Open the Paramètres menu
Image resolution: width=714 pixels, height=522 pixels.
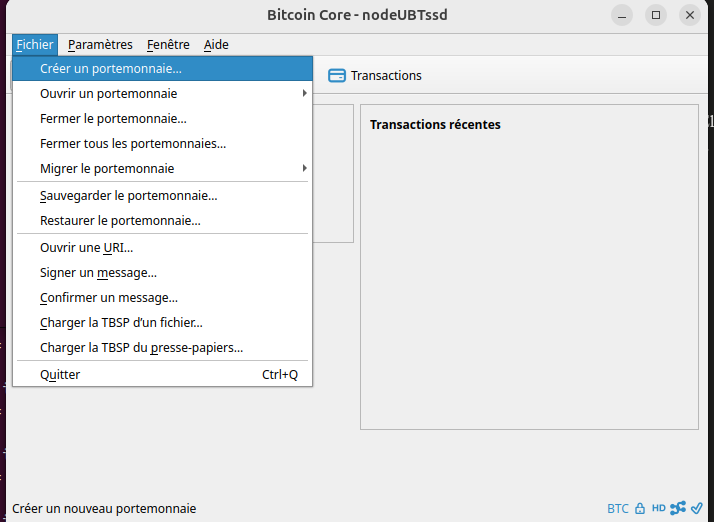click(x=100, y=45)
